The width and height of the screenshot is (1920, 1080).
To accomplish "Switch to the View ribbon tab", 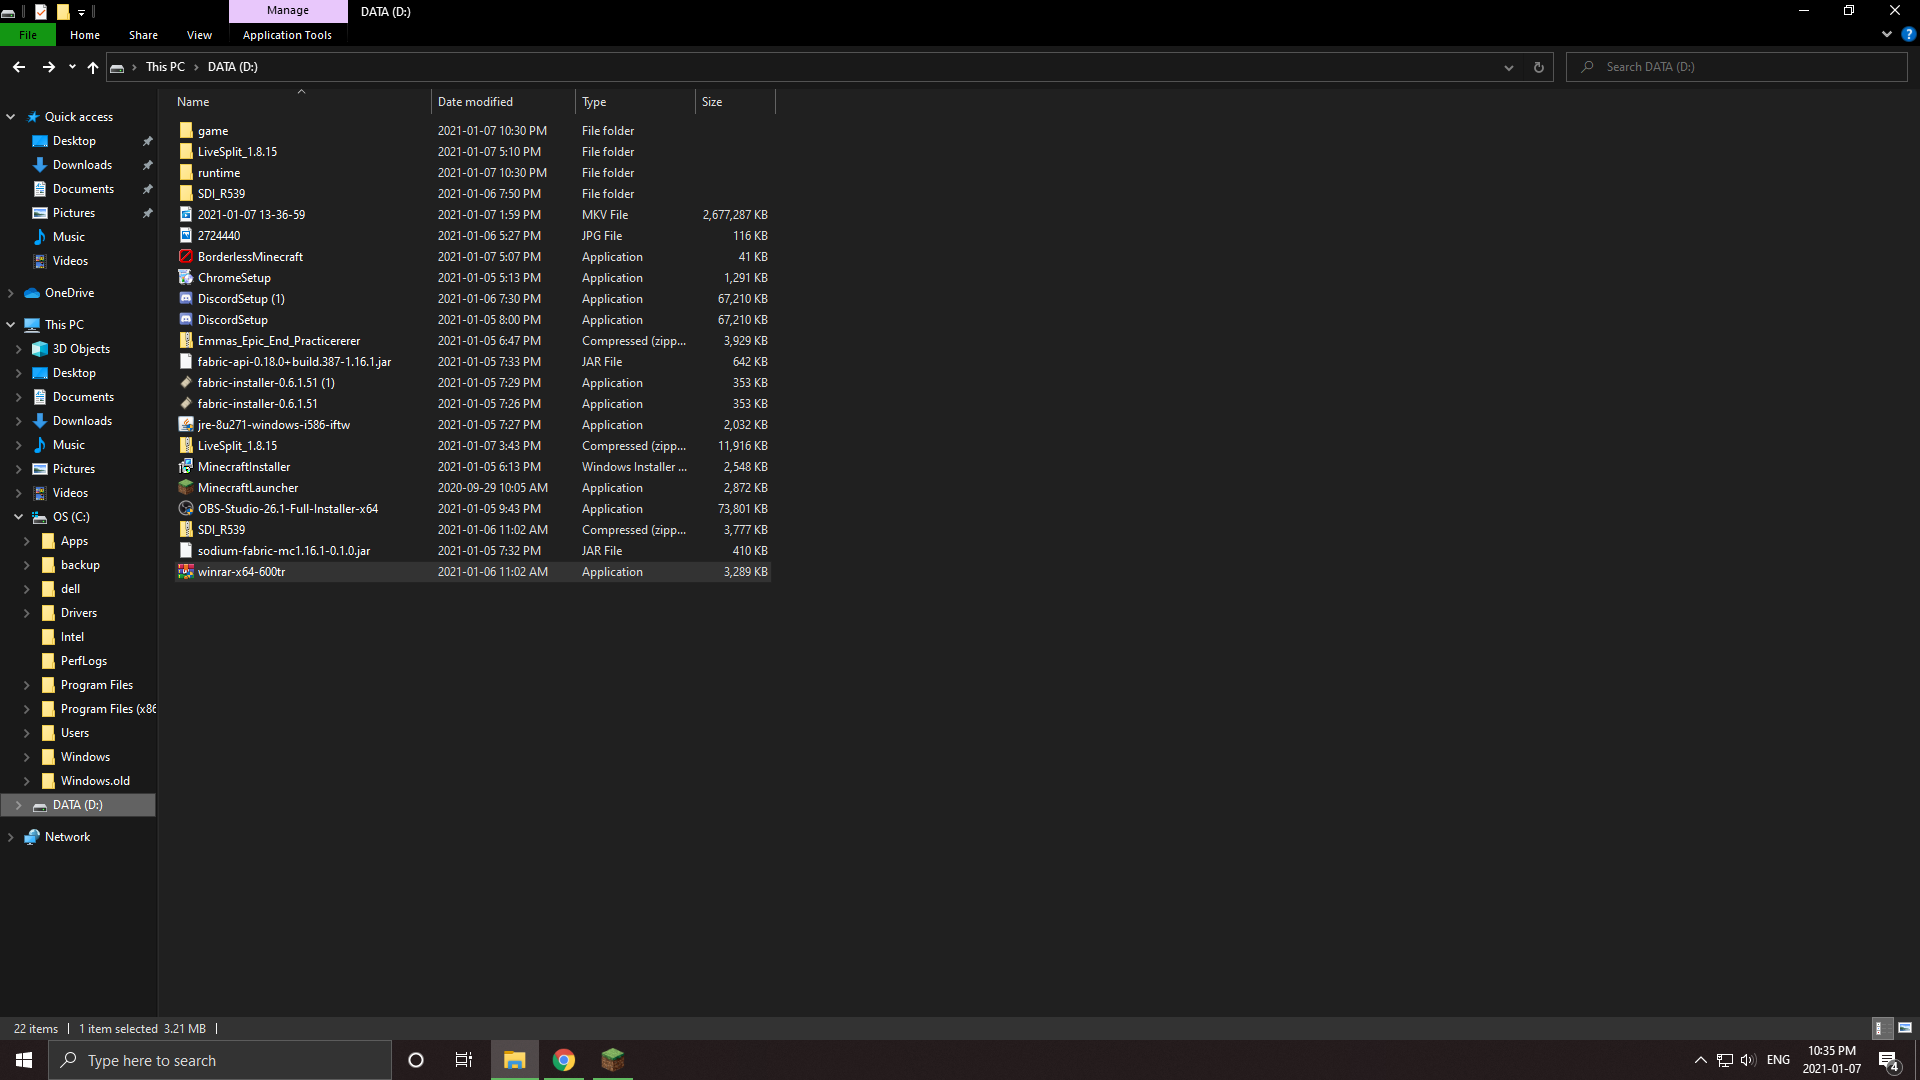I will click(198, 34).
